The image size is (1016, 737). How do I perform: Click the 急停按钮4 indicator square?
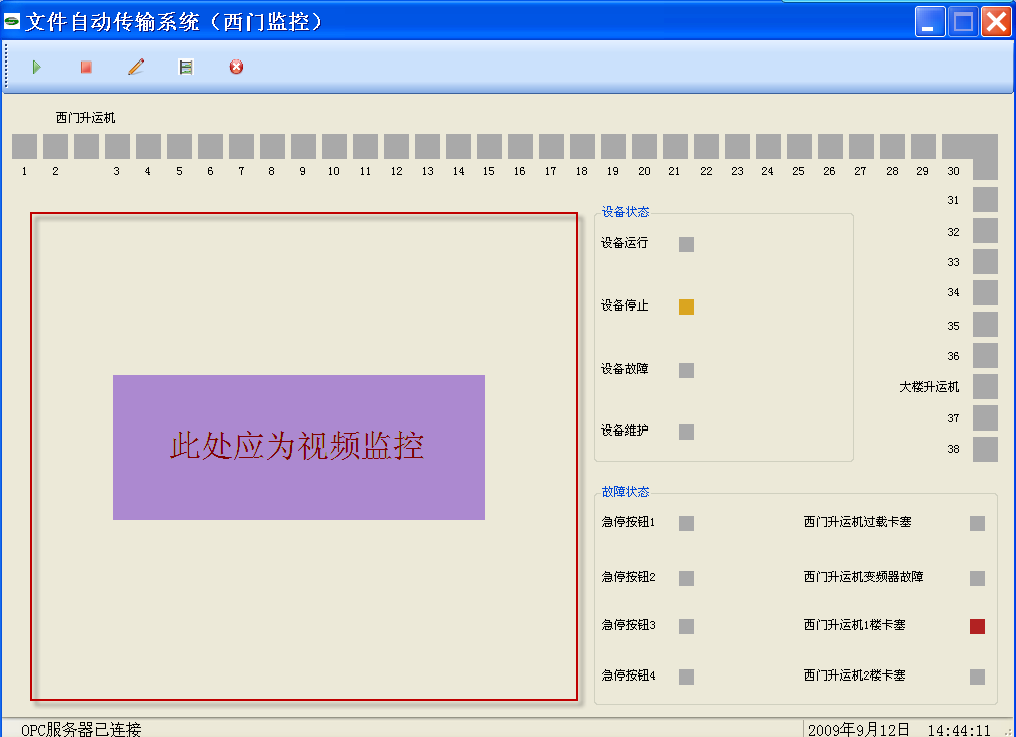coord(687,677)
